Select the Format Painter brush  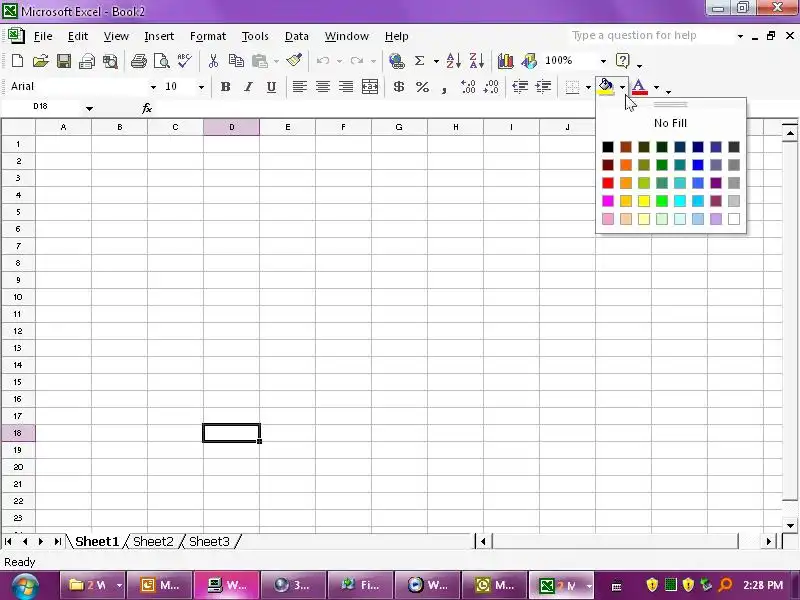(294, 60)
